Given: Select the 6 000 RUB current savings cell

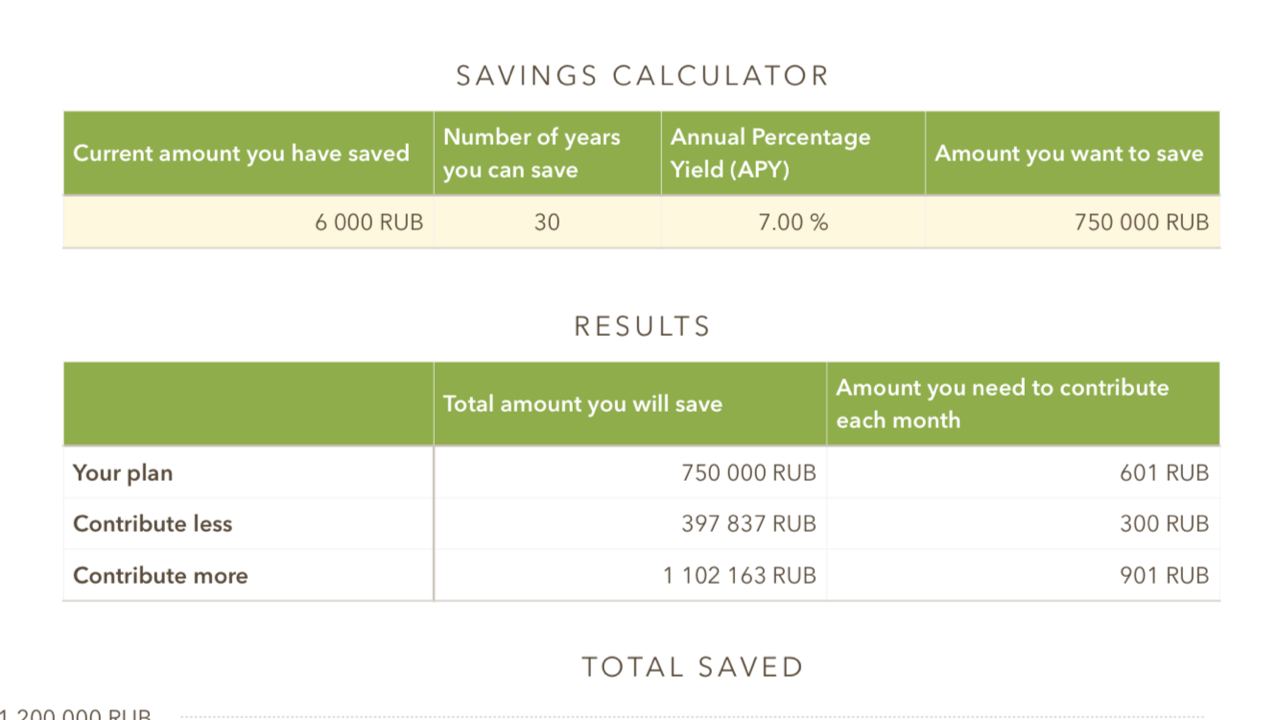Looking at the screenshot, I should tap(248, 222).
